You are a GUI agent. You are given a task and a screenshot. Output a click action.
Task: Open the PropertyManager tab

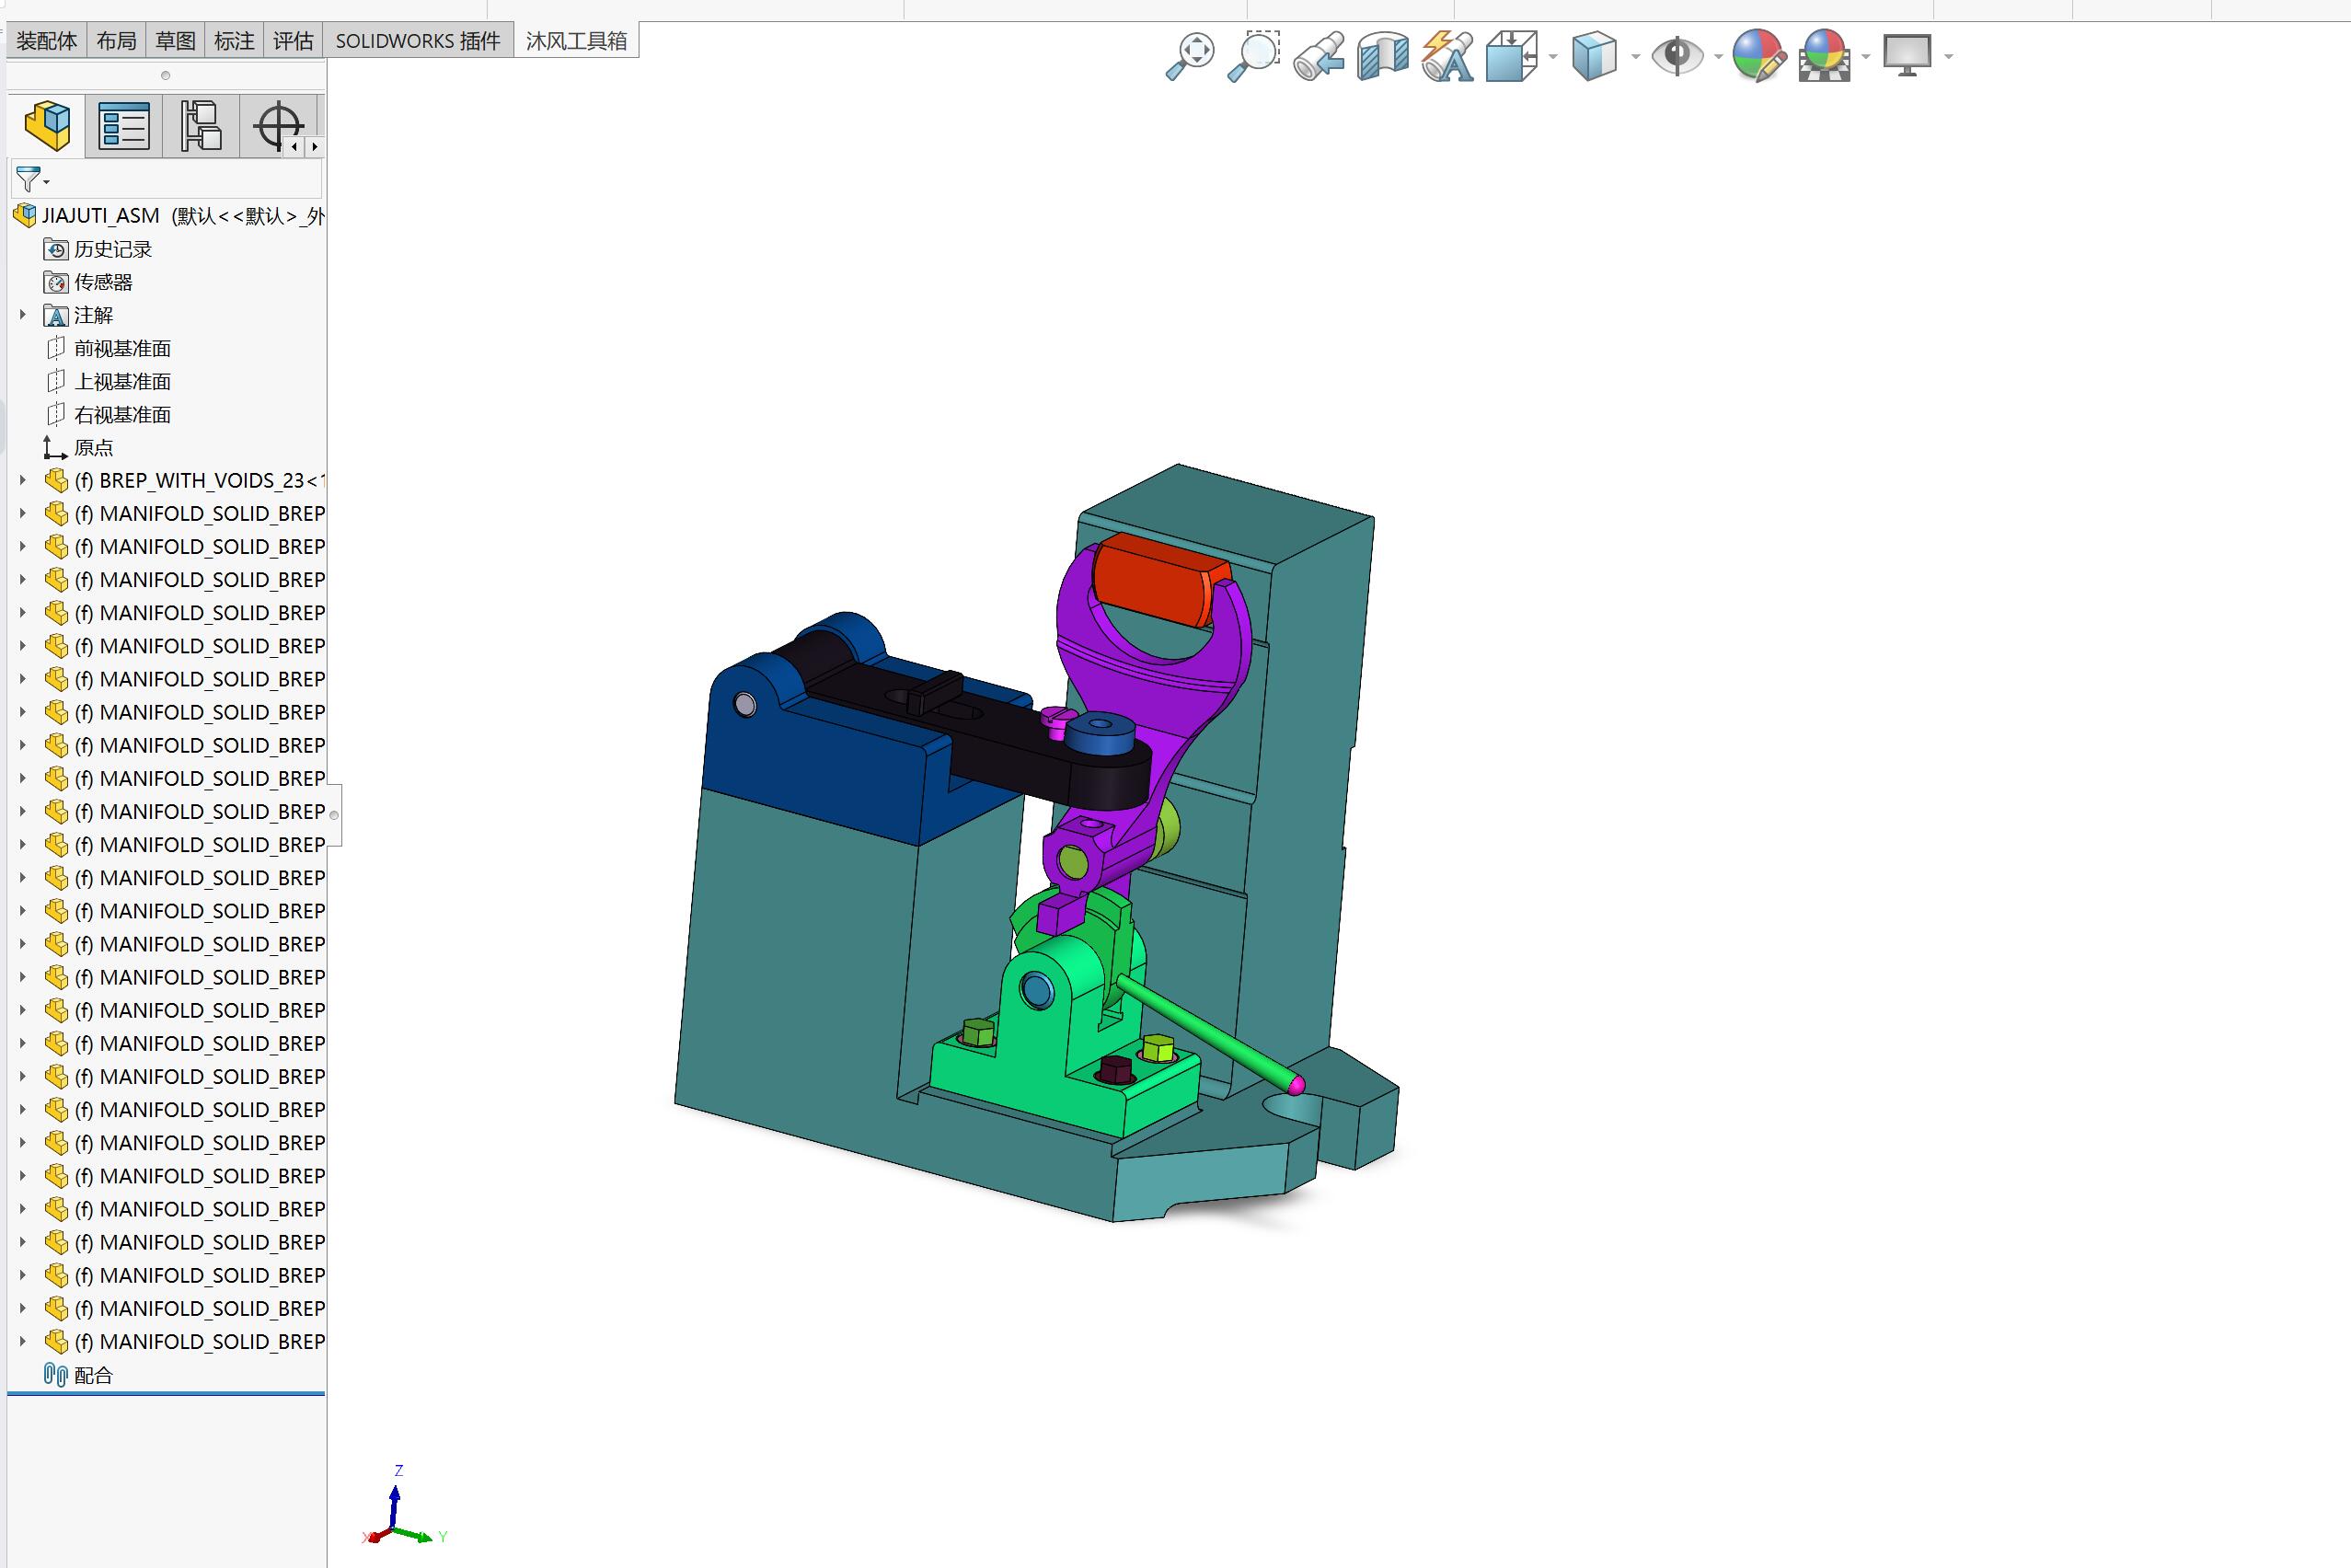click(x=124, y=126)
